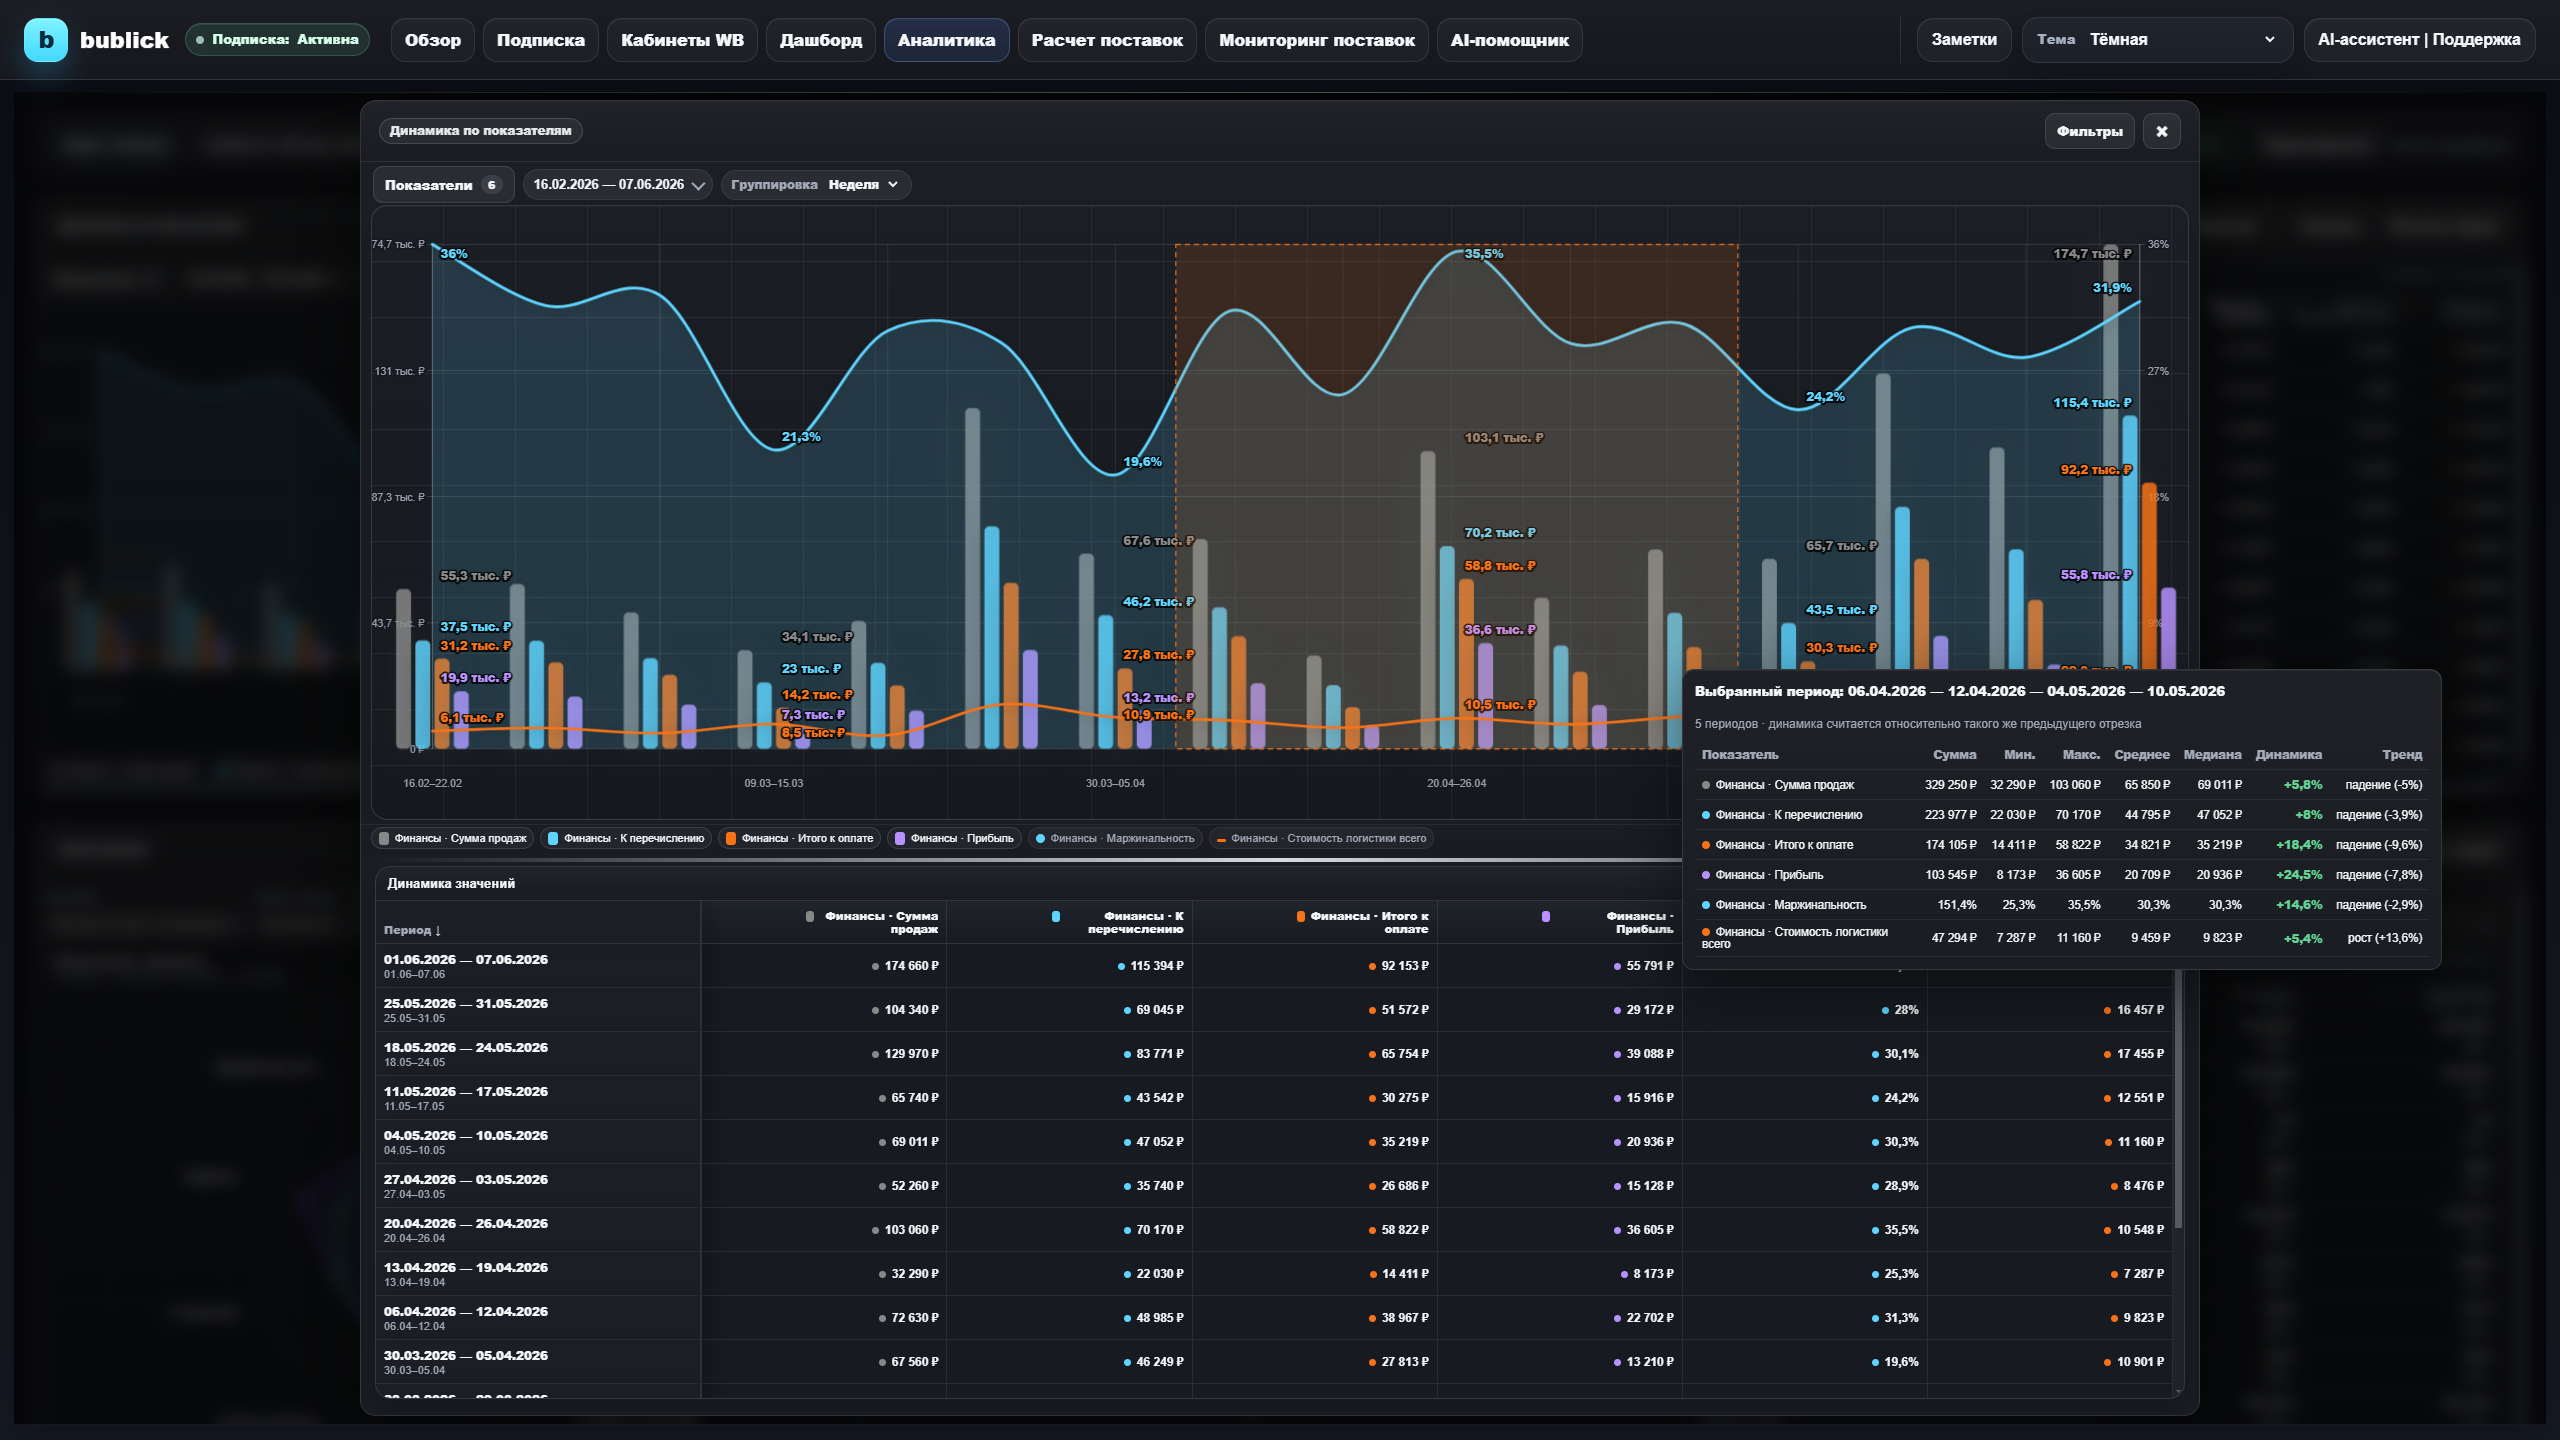The height and width of the screenshot is (1440, 2560).
Task: Open the date range 16.02.2026 — 07.06.2026 dropdown
Action: pyautogui.click(x=618, y=184)
